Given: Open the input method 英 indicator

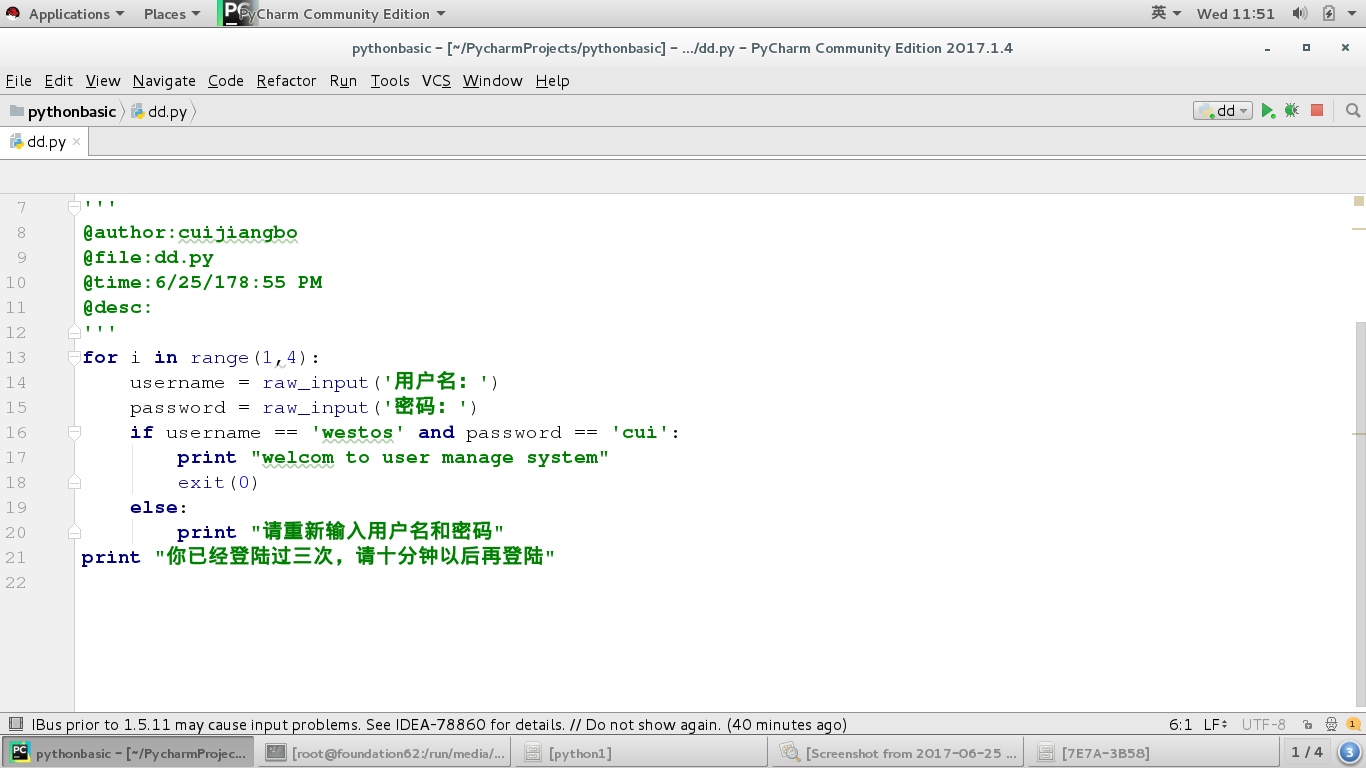Looking at the screenshot, I should [x=1166, y=13].
